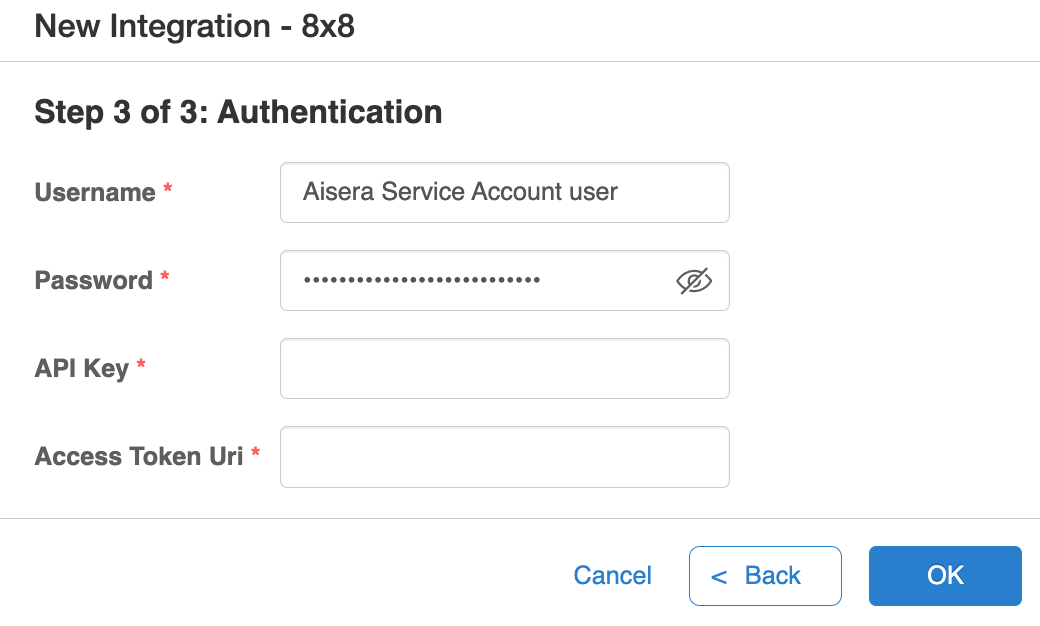Cancel the new integration setup

click(x=612, y=576)
